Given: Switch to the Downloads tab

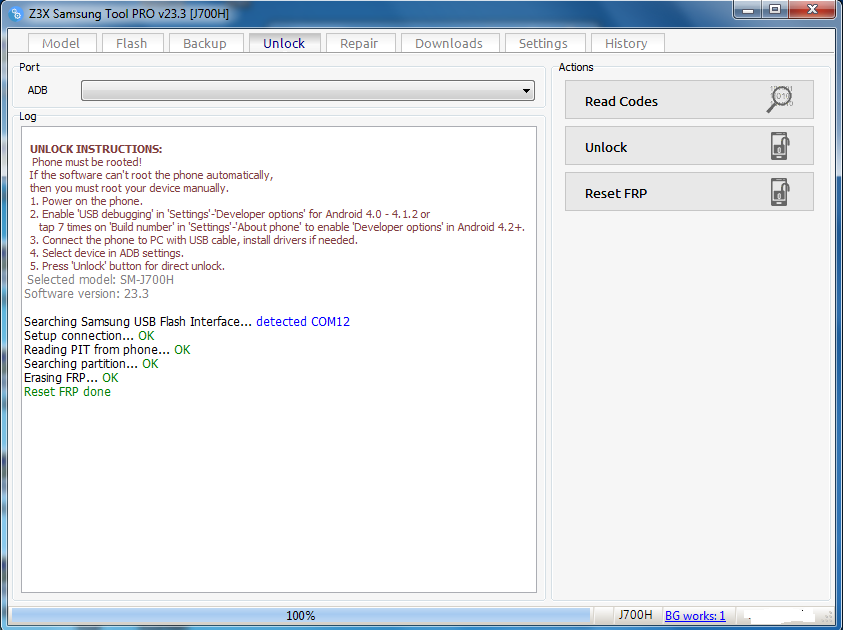Looking at the screenshot, I should (x=449, y=43).
